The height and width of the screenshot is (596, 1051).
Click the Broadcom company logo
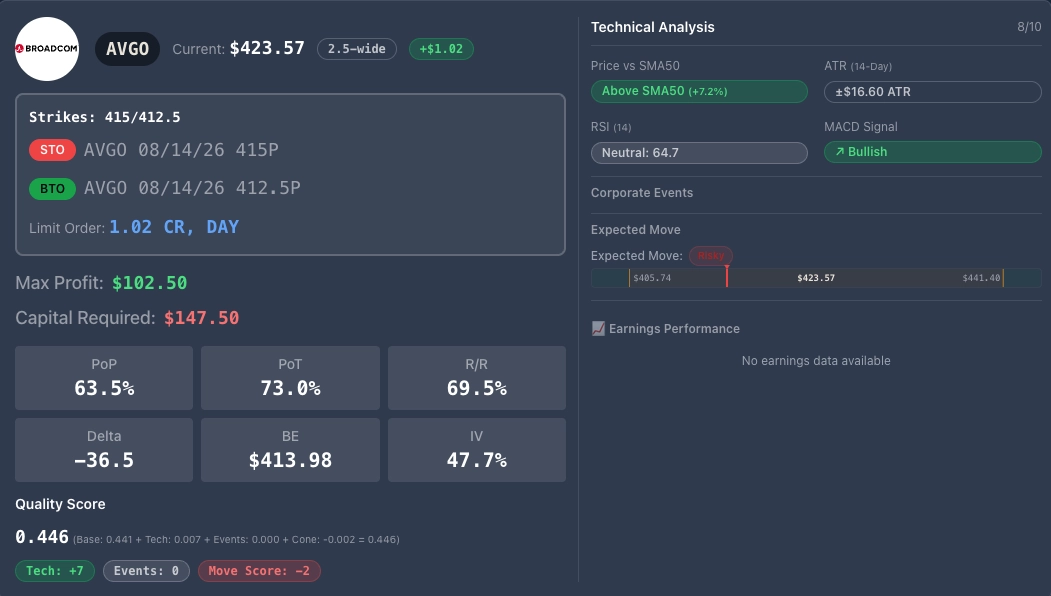(47, 49)
